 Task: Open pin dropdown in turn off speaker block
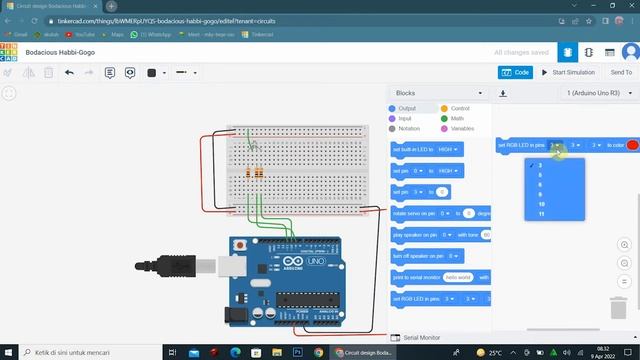click(453, 256)
